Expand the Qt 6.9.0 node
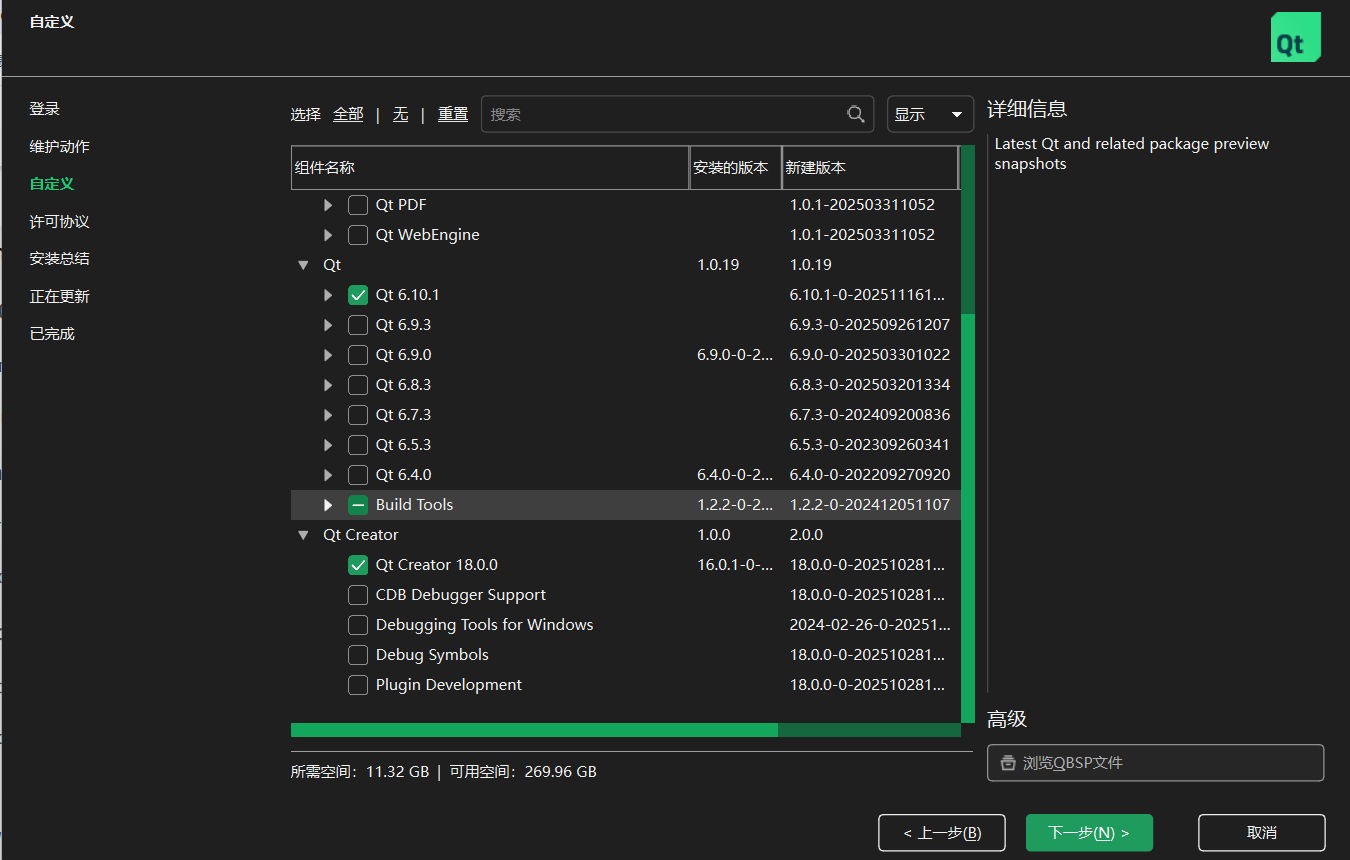The height and width of the screenshot is (860, 1350). click(x=328, y=355)
